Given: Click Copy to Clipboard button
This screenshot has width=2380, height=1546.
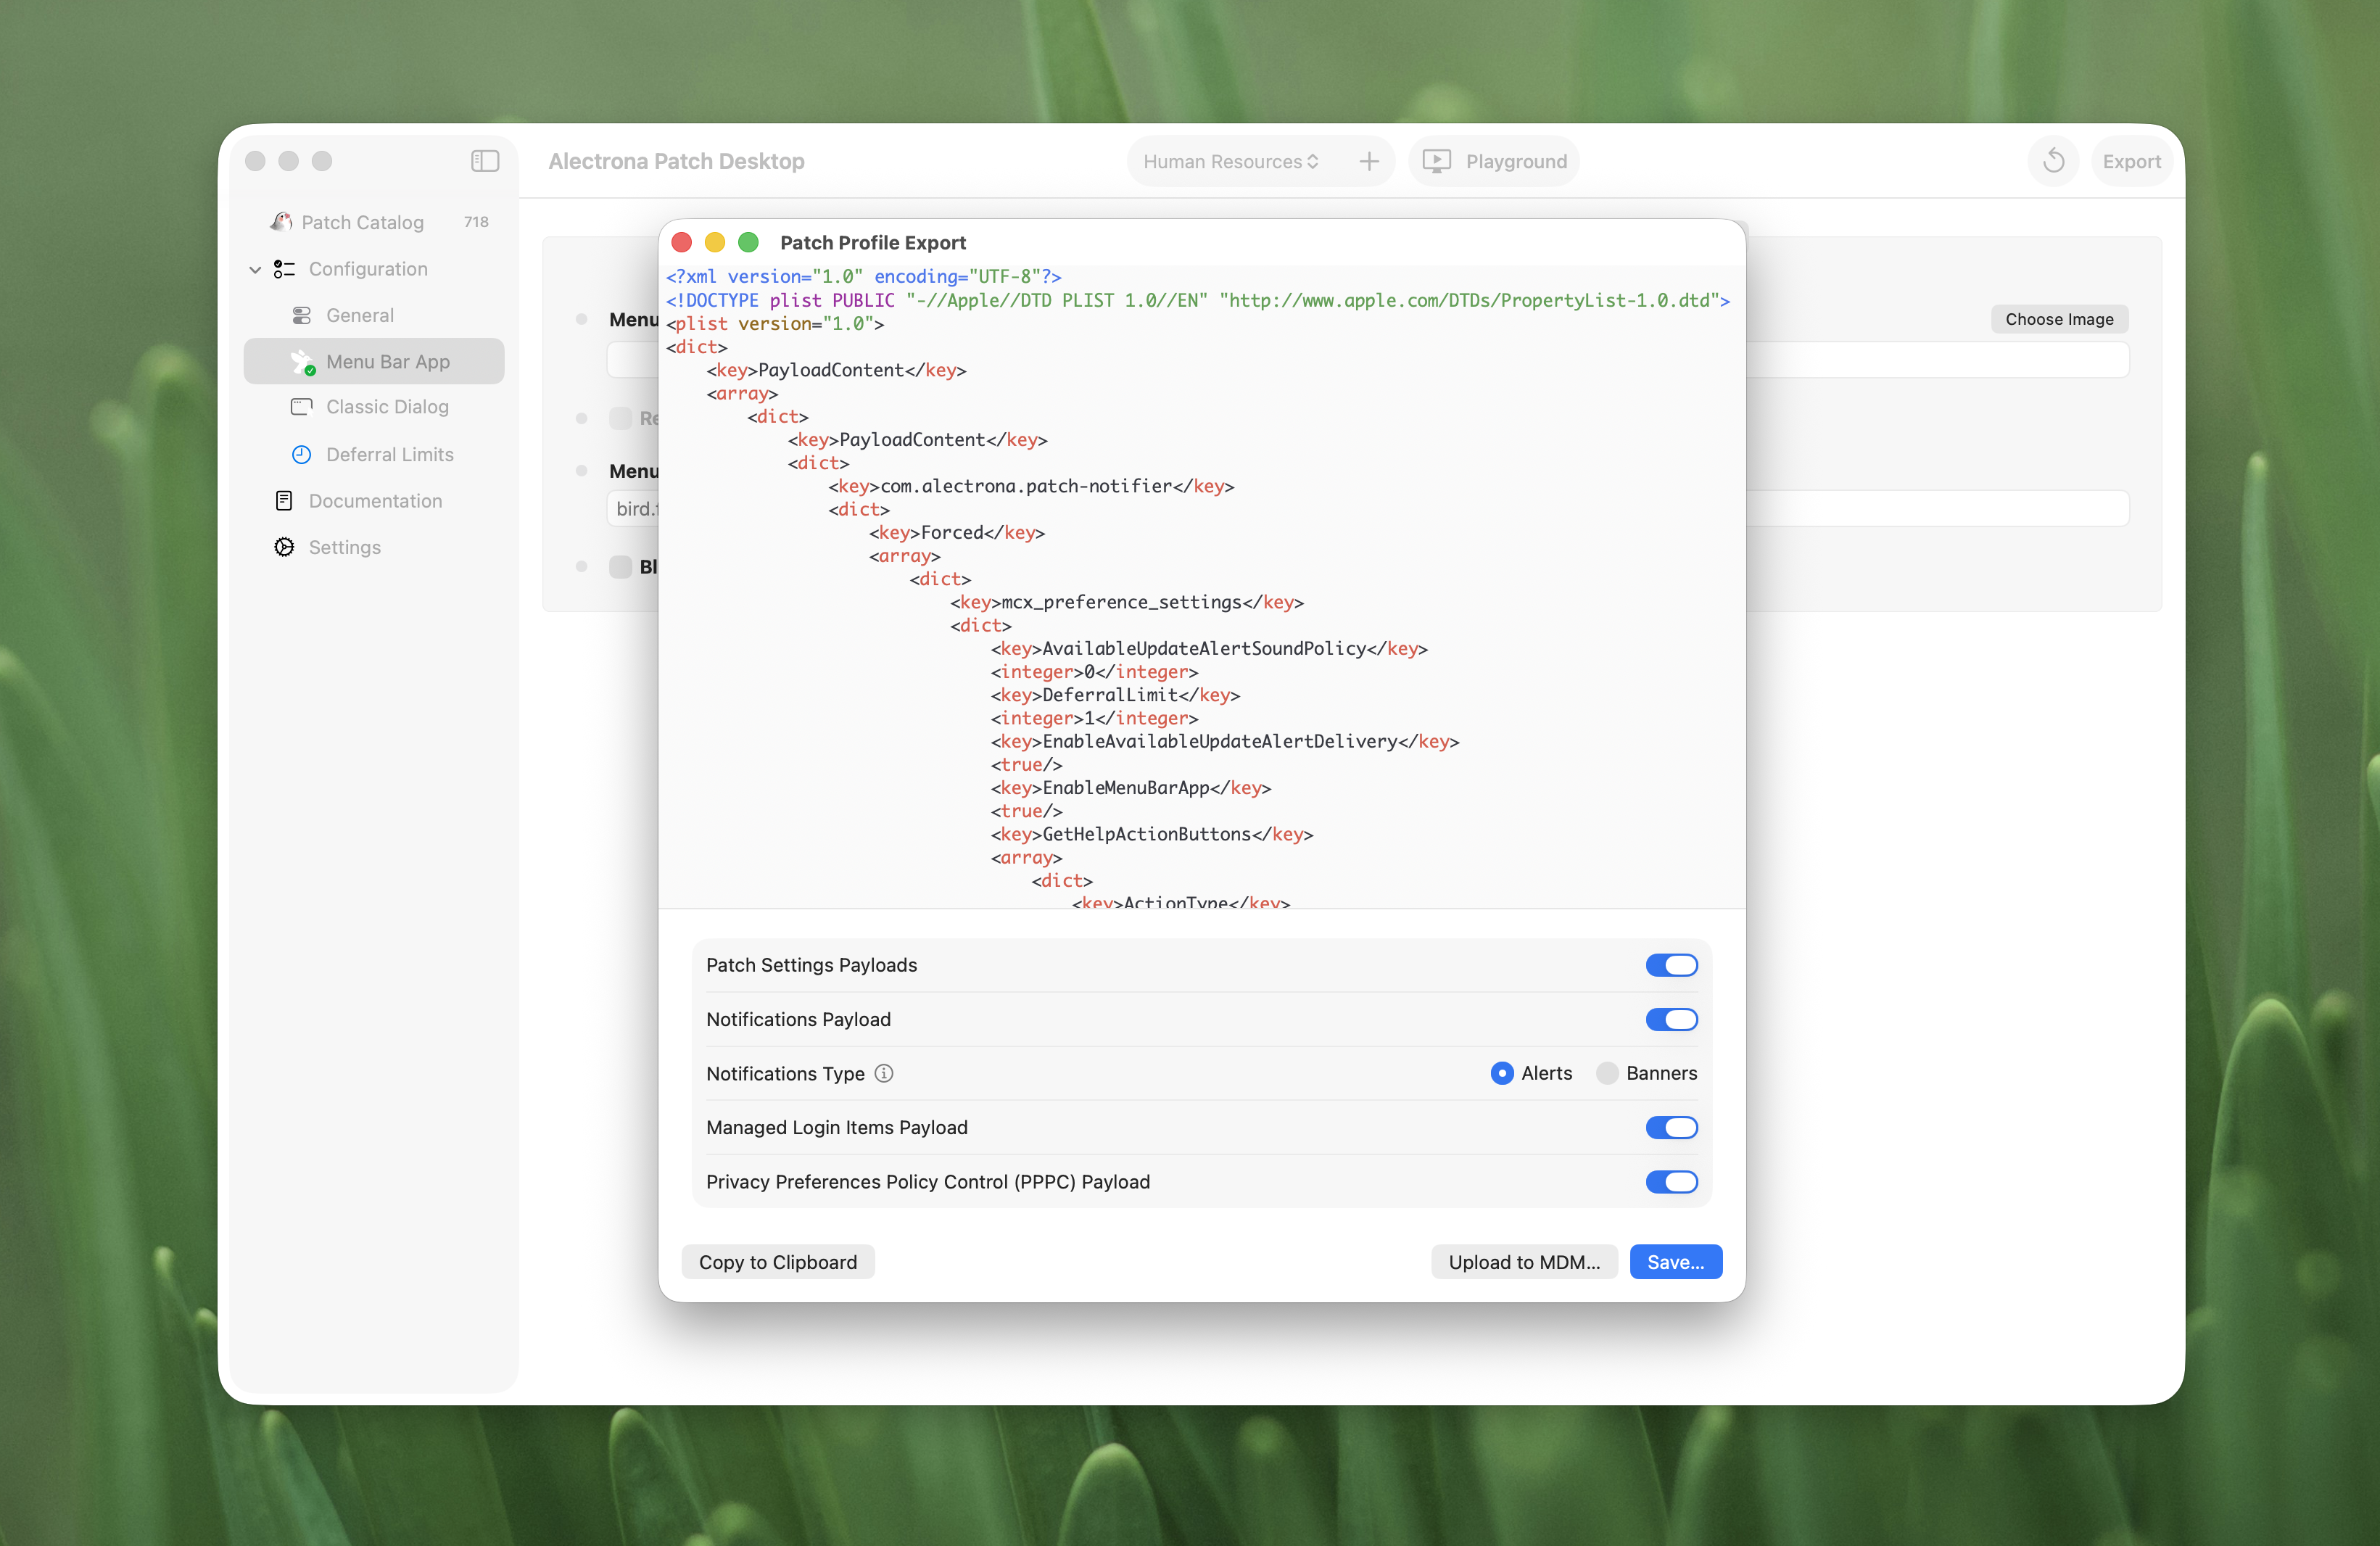Looking at the screenshot, I should pyautogui.click(x=778, y=1262).
